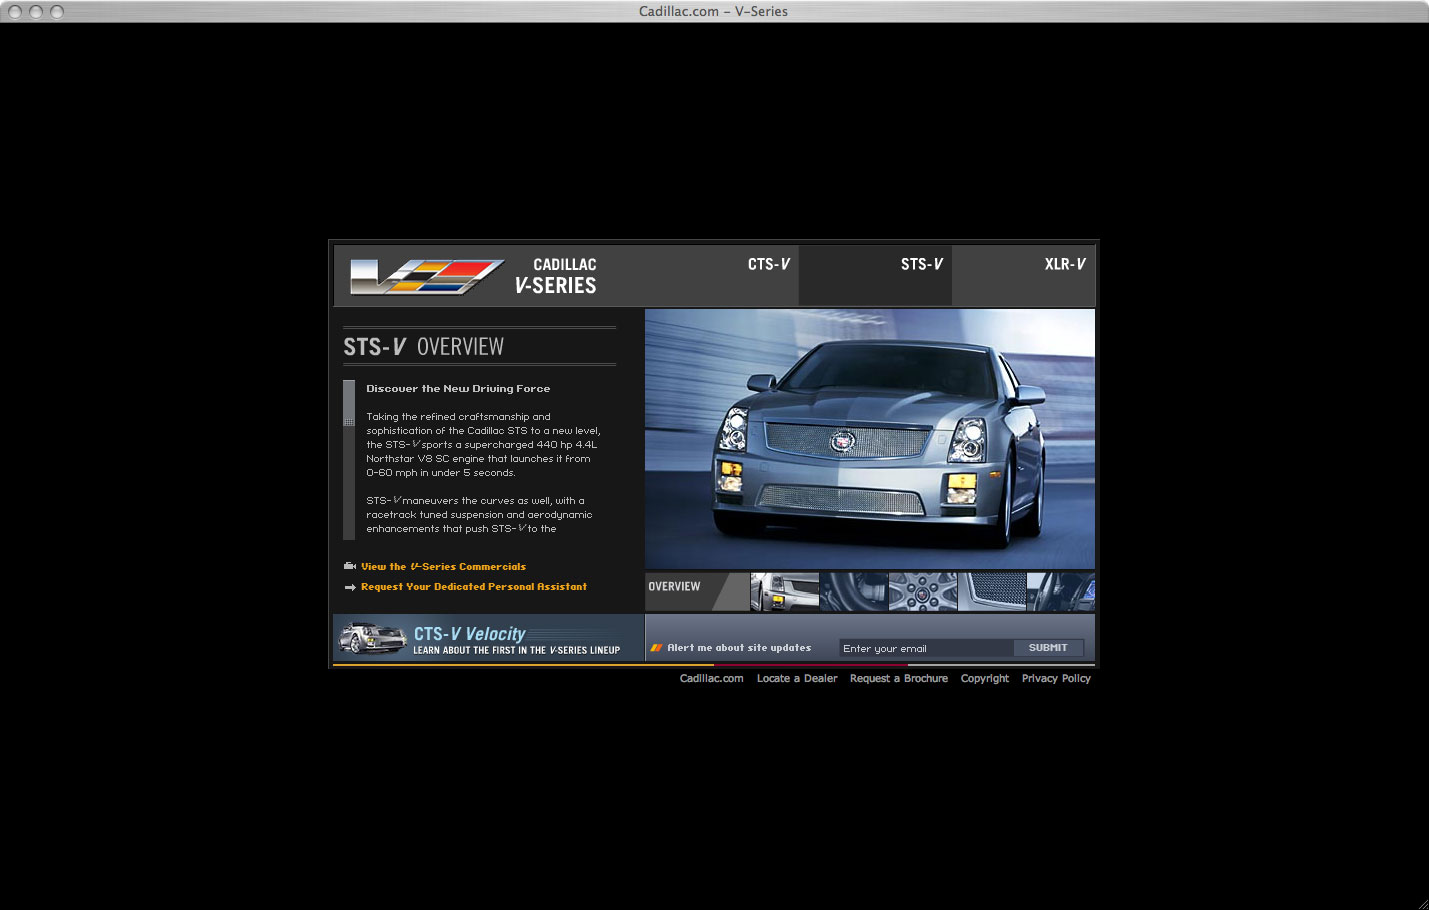1429x910 pixels.
Task: Select the dashboard interior thumbnail
Action: (x=1061, y=591)
